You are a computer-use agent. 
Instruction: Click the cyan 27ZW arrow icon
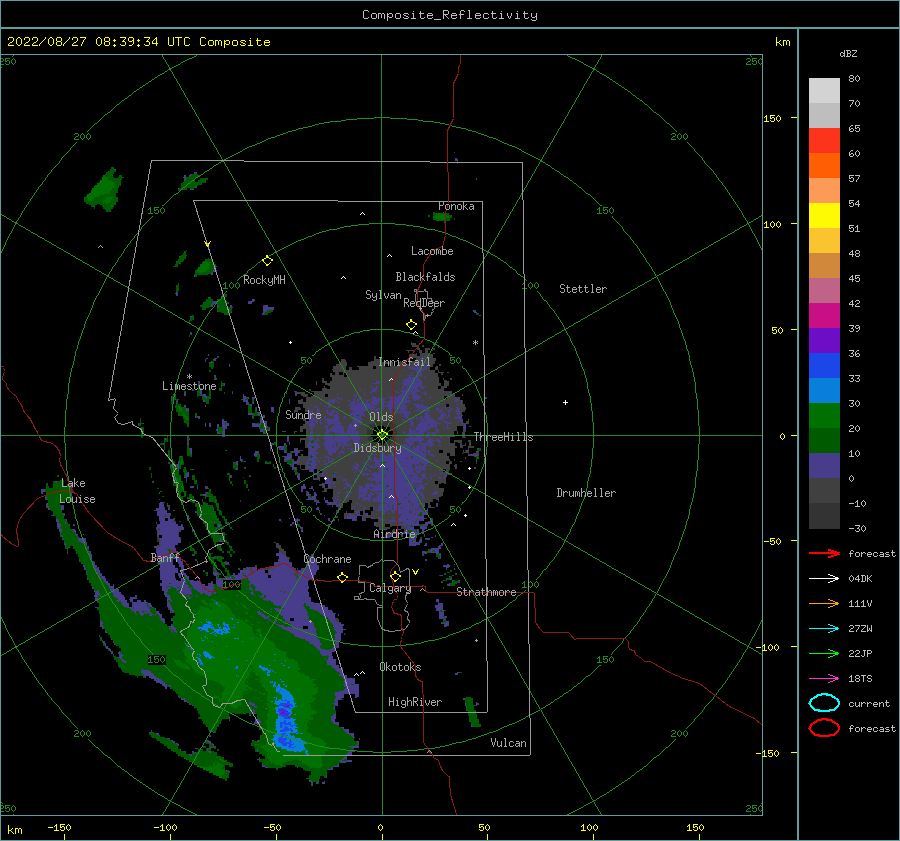[824, 629]
